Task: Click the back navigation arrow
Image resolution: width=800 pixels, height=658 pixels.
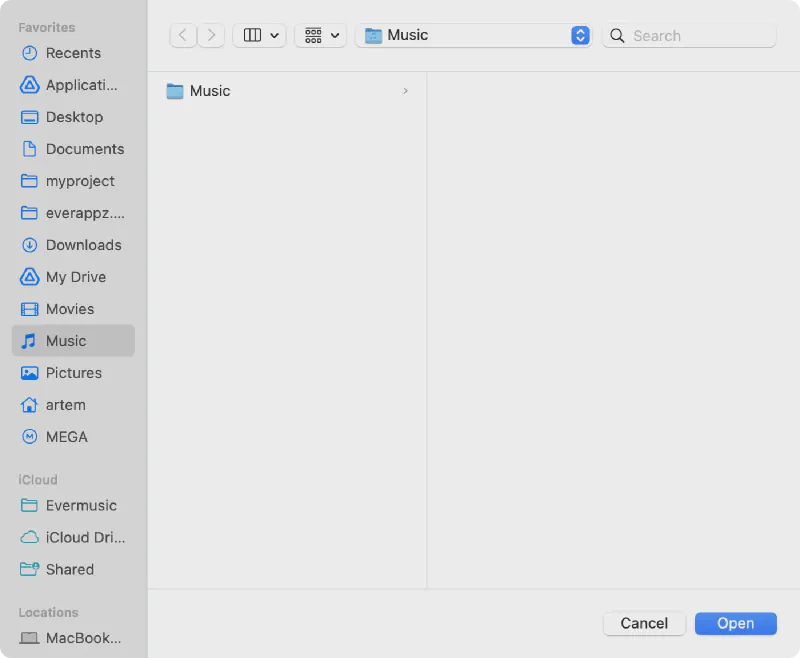Action: pos(182,35)
